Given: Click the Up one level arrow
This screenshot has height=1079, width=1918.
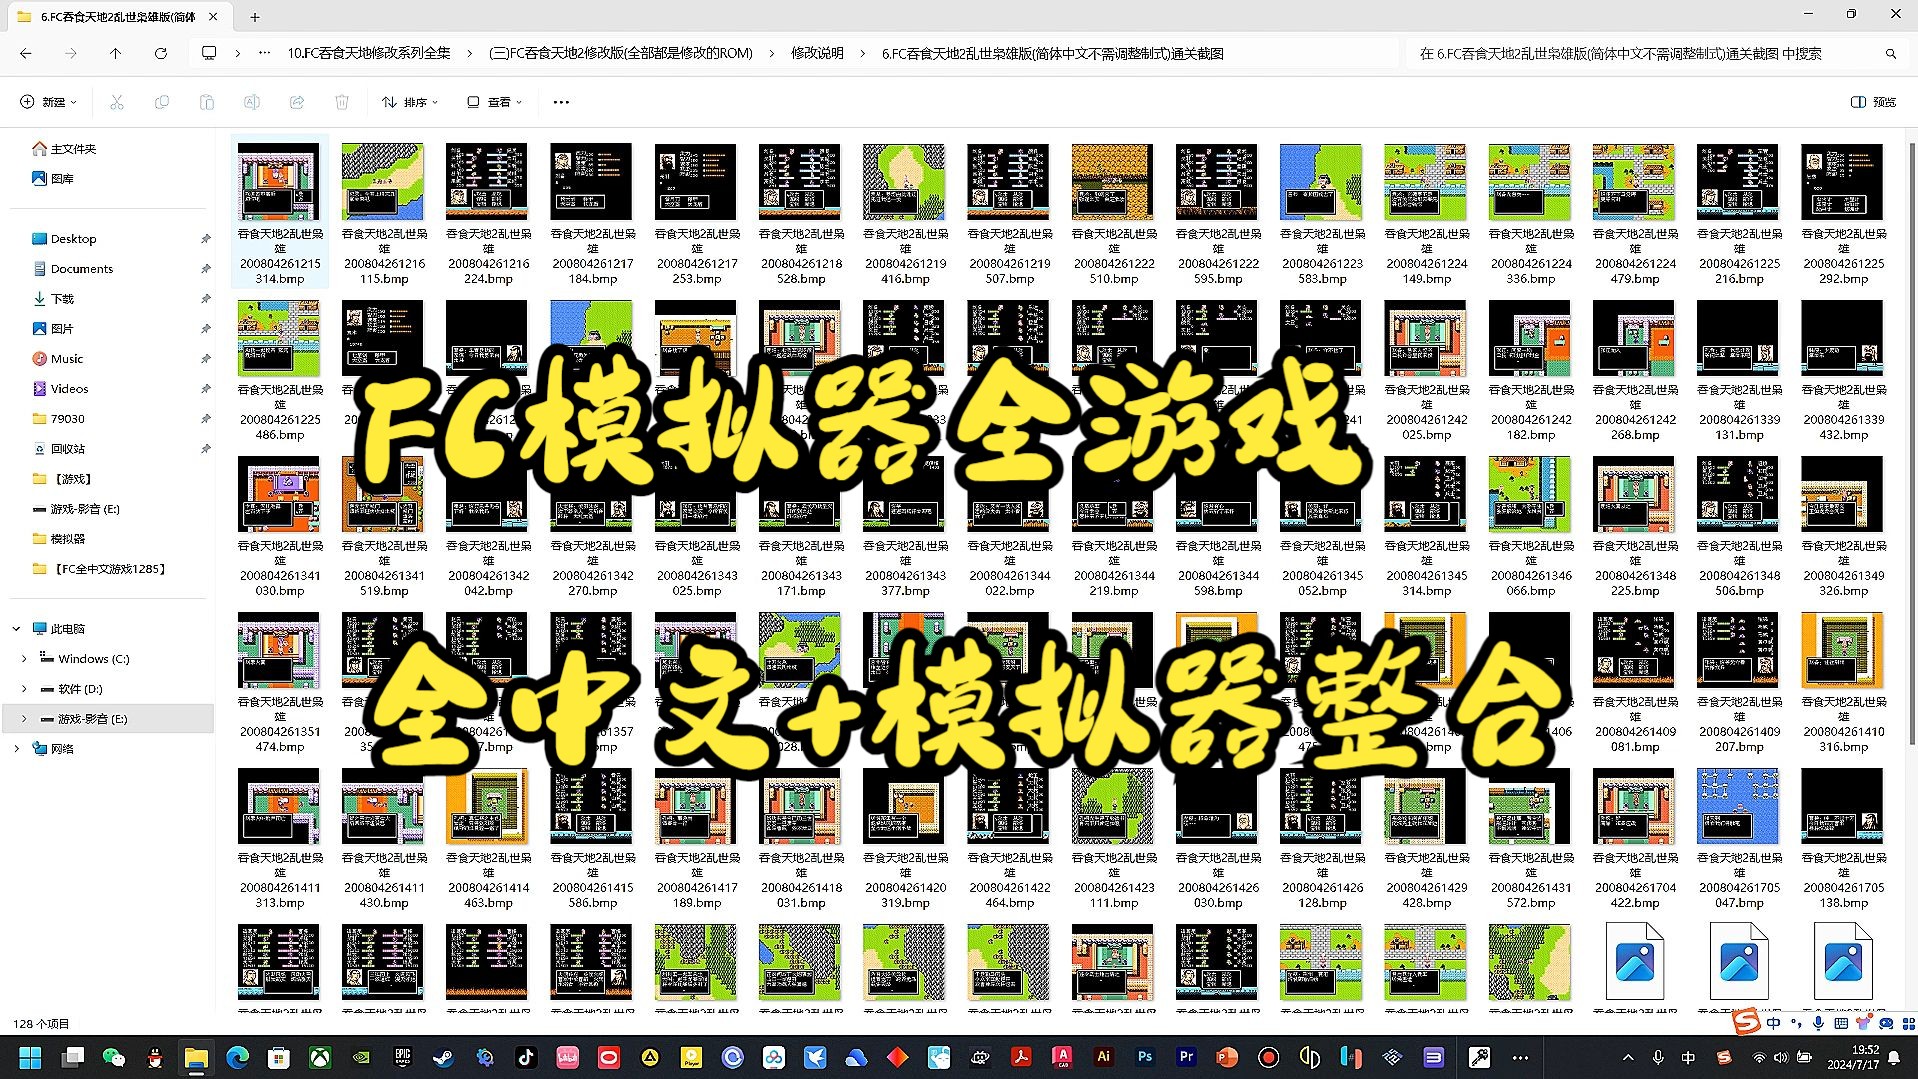Looking at the screenshot, I should [116, 53].
